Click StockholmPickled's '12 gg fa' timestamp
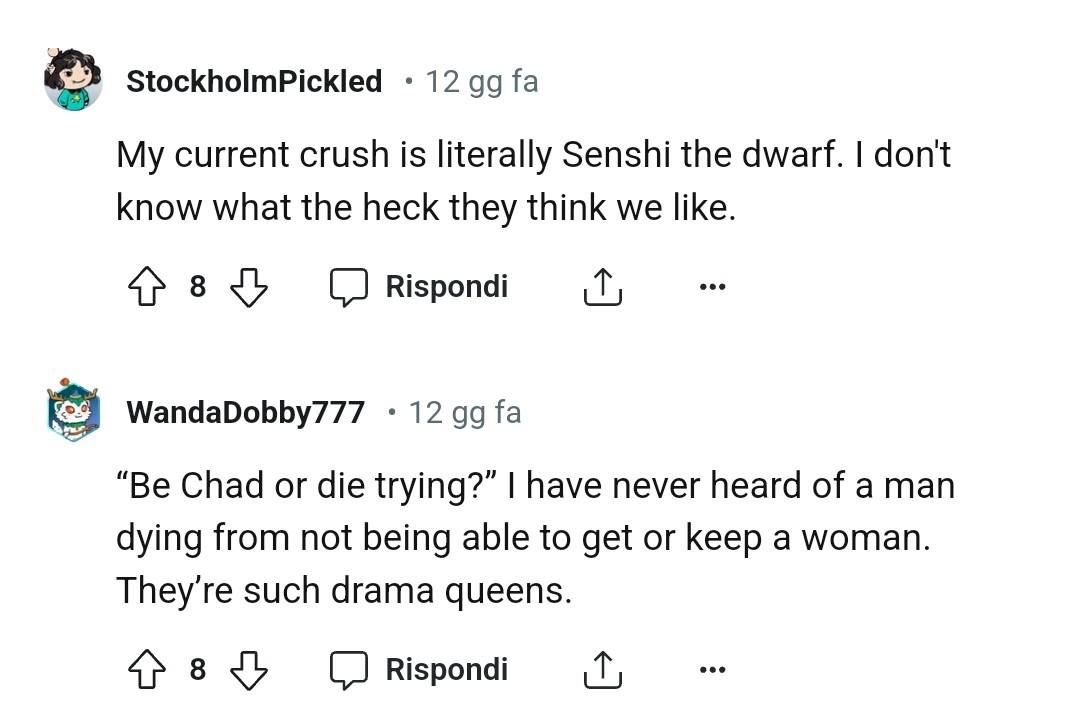1080x723 pixels. pos(482,81)
